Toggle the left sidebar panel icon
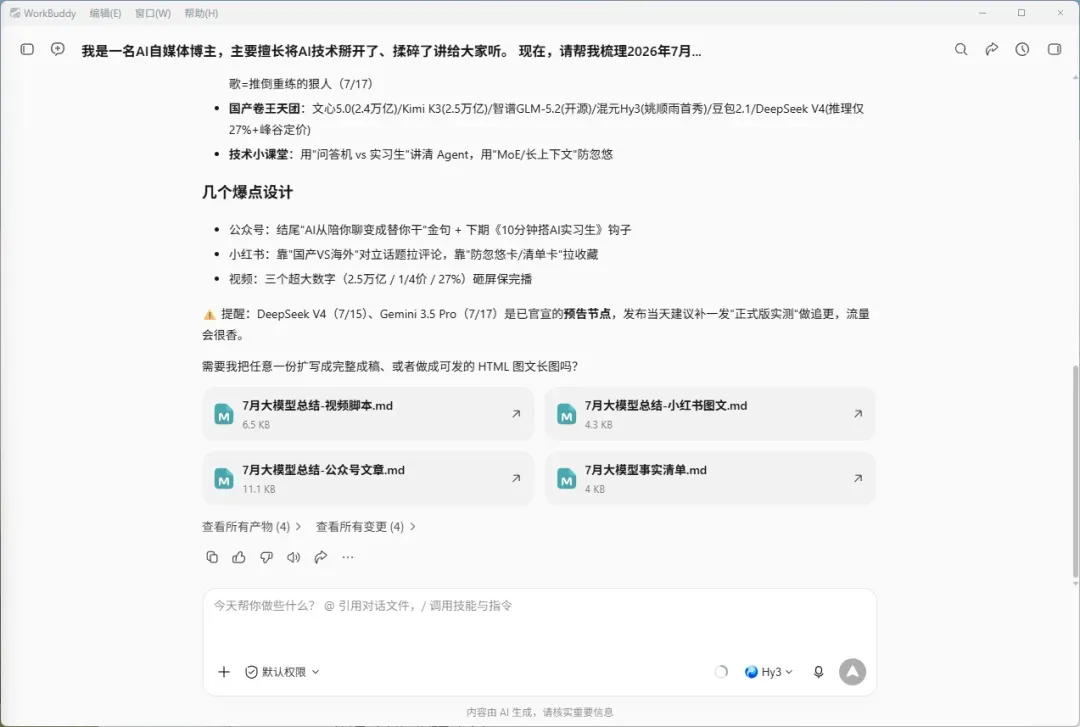1080x727 pixels. 27,50
